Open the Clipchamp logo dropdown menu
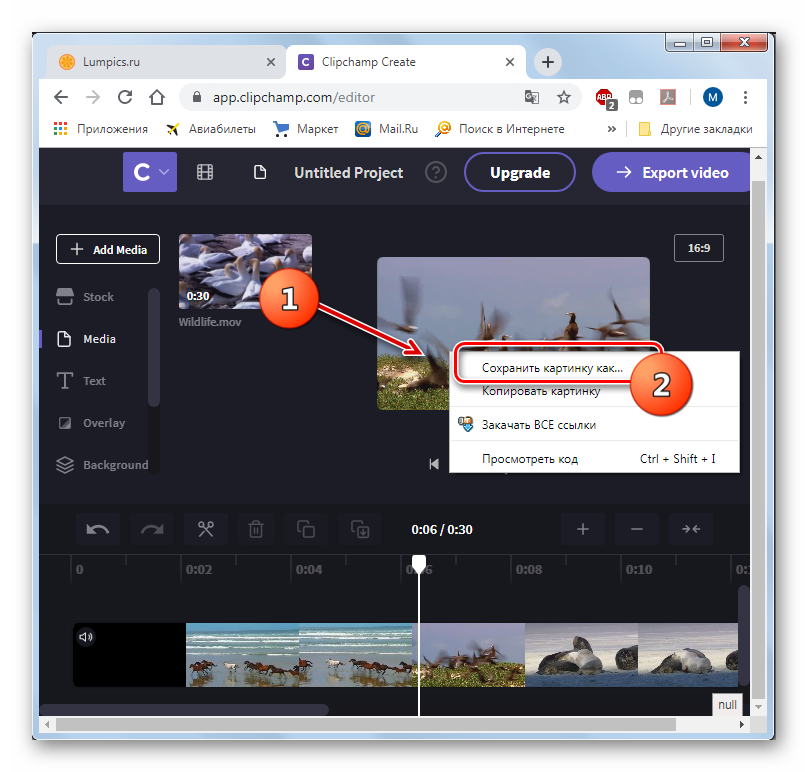This screenshot has width=808, height=772. click(149, 172)
